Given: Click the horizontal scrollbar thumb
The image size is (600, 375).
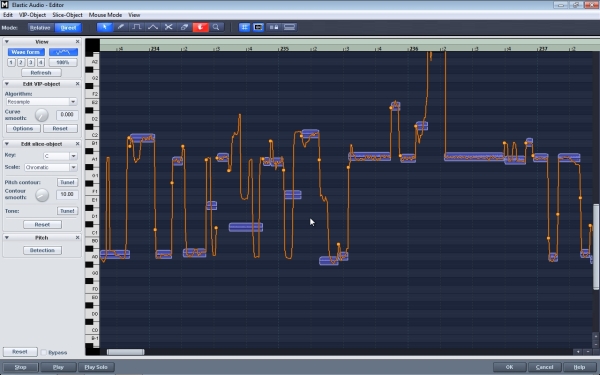Looking at the screenshot, I should pyautogui.click(x=126, y=352).
